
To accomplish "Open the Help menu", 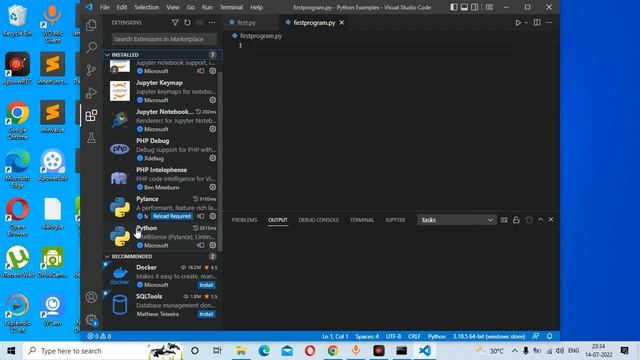I will (256, 7).
